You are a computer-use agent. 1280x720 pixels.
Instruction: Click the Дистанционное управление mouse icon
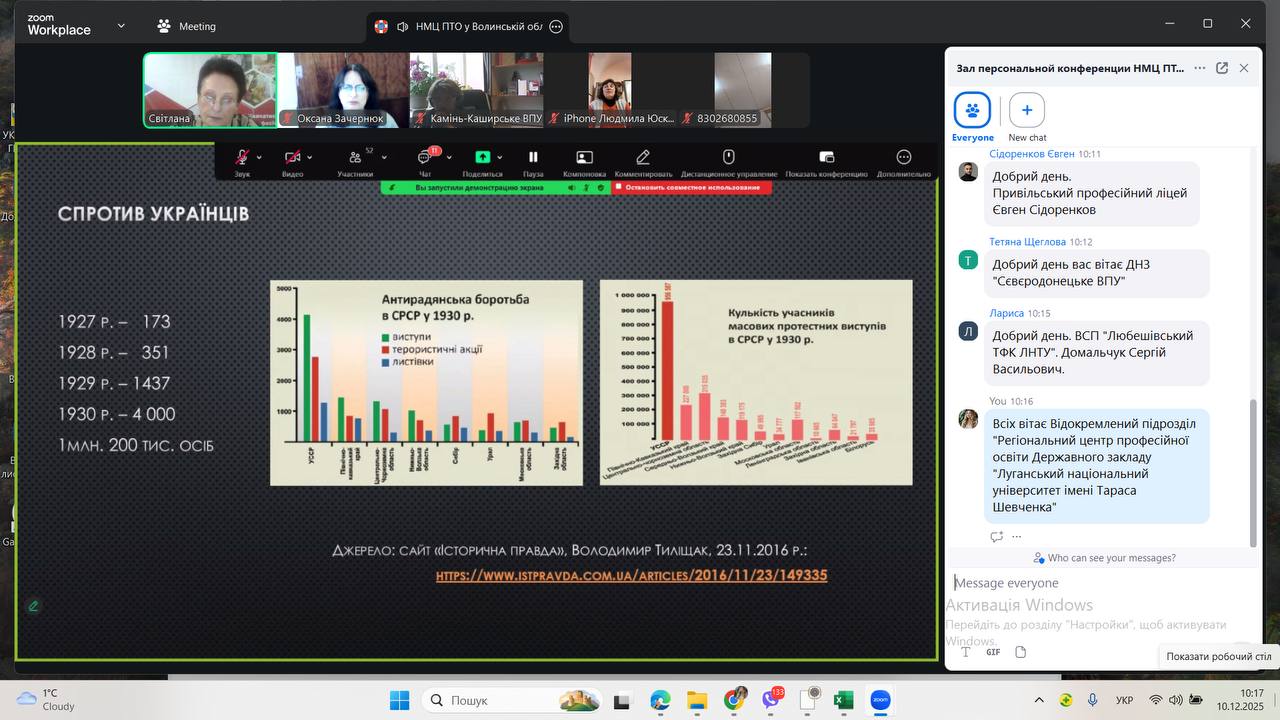click(729, 158)
